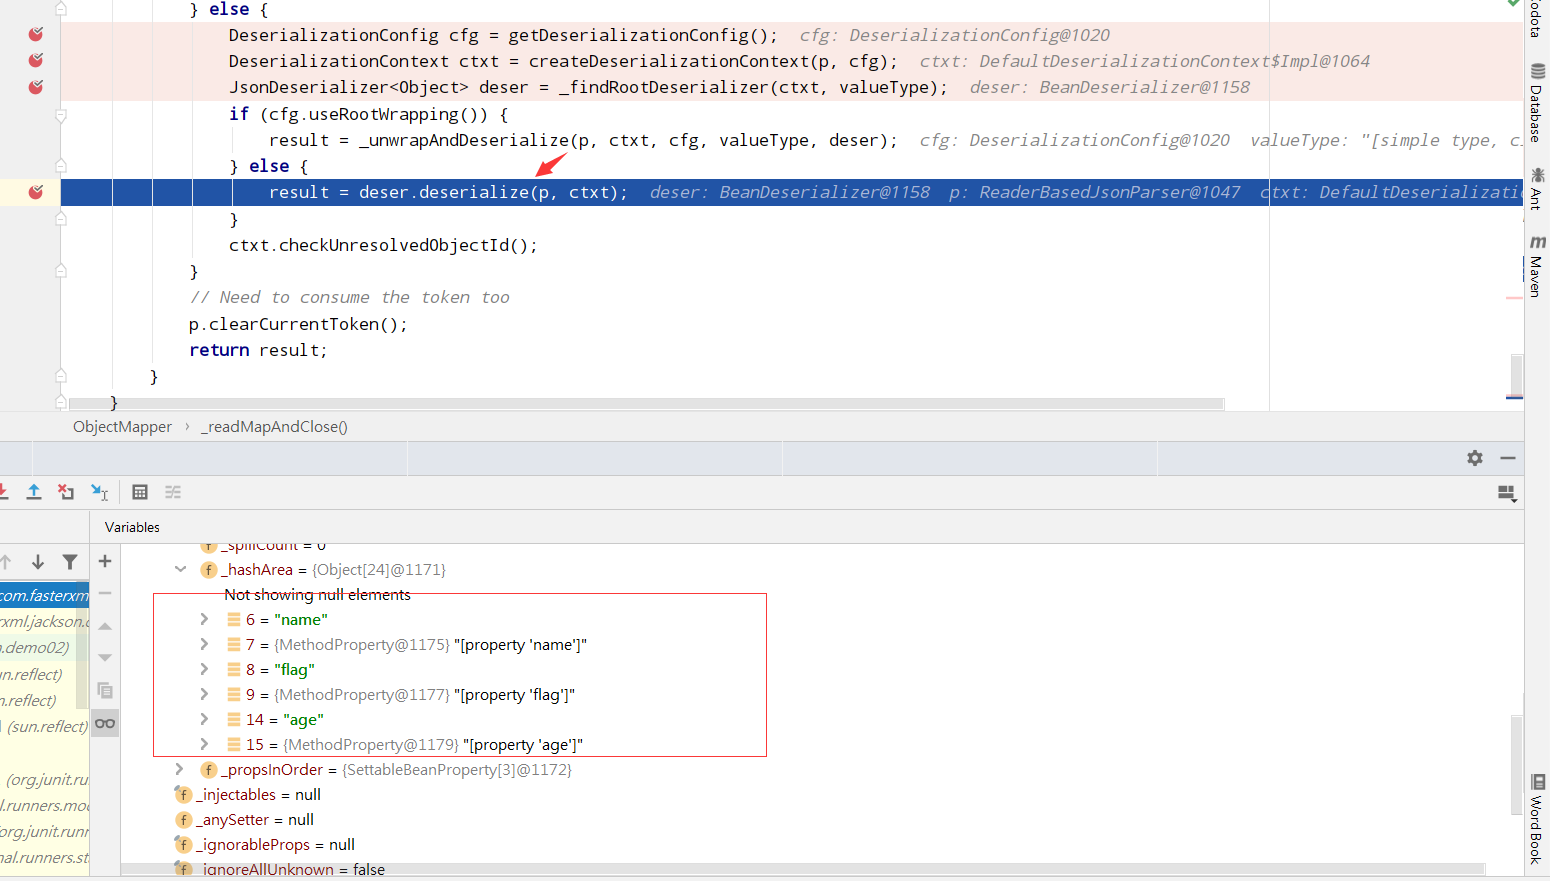Click the remove watch minus icon

(x=105, y=594)
